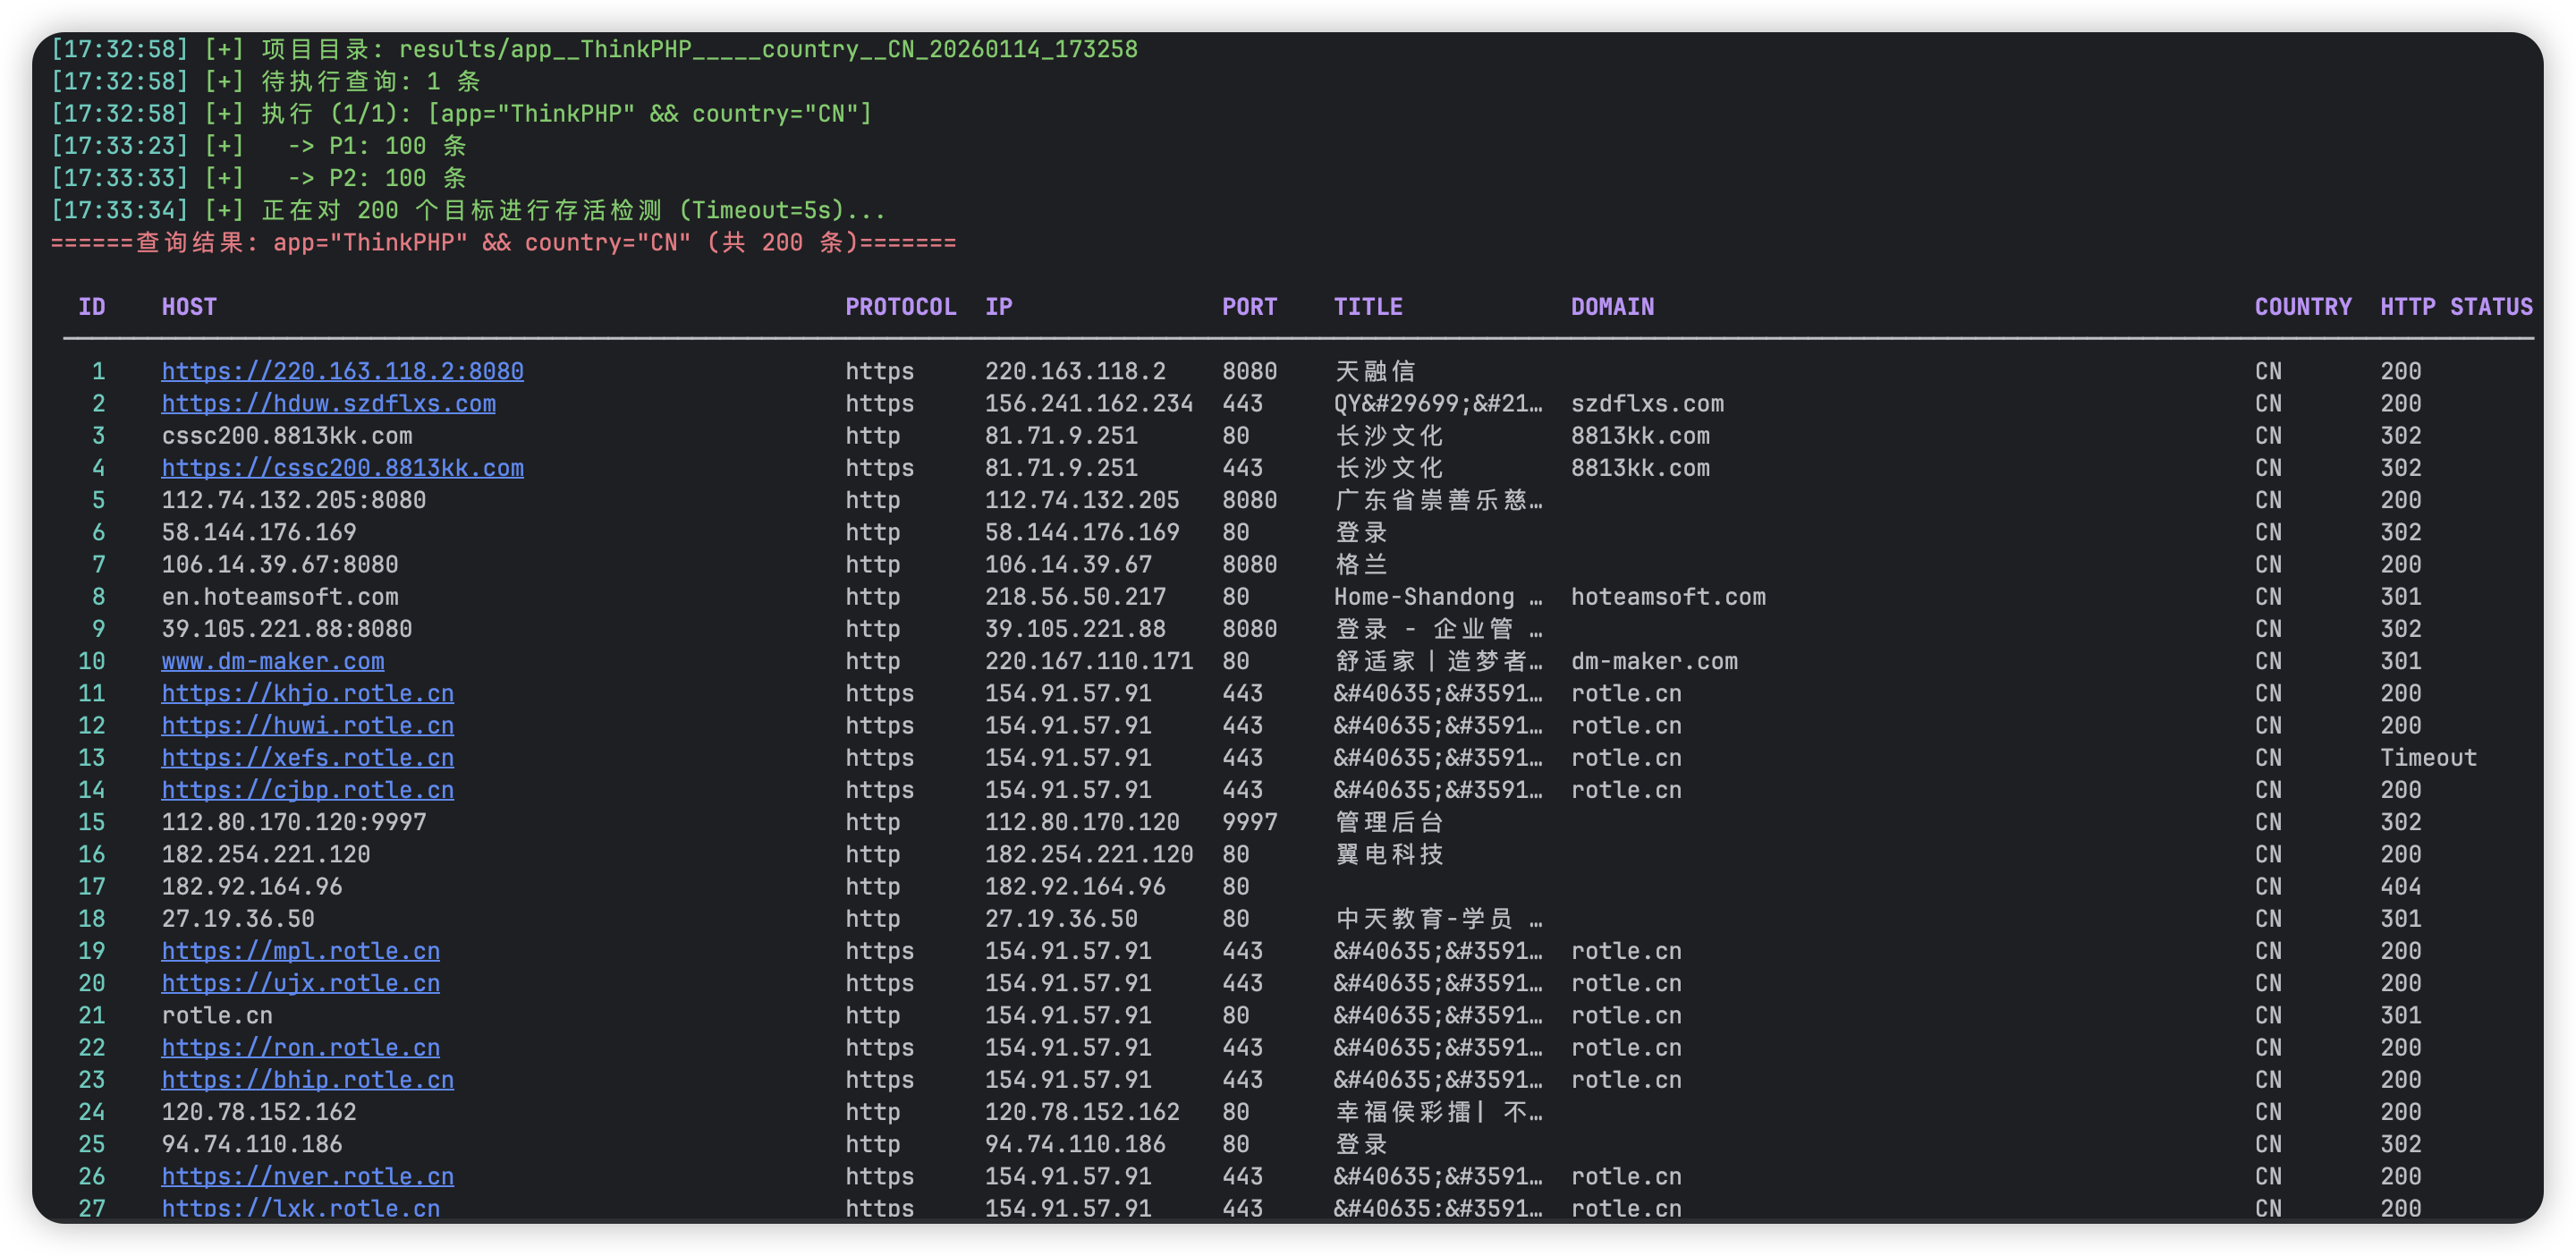
Task: Open www.dm-maker.com link
Action: click(x=272, y=661)
